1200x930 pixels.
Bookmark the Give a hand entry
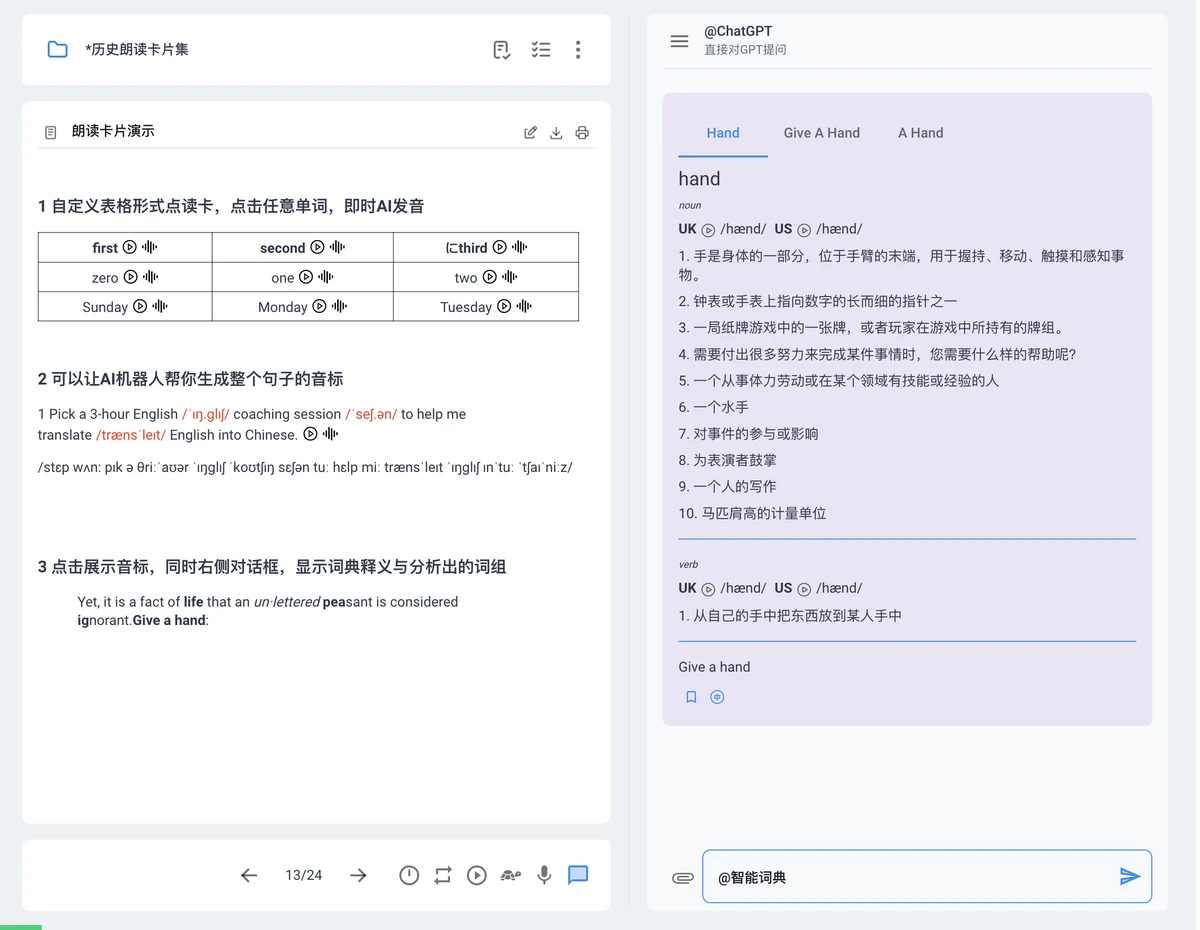tap(691, 697)
